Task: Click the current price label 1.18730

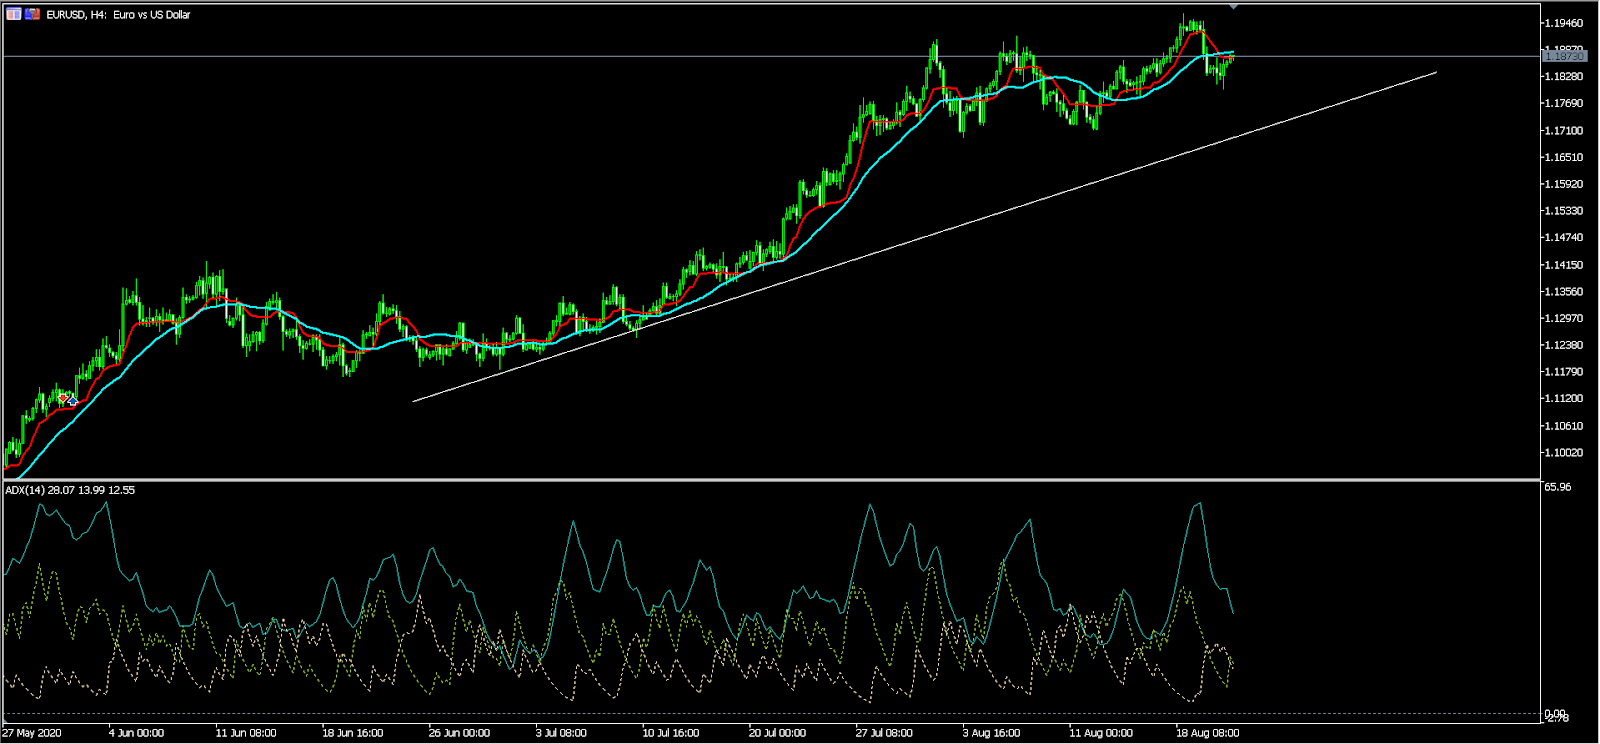Action: [1564, 57]
